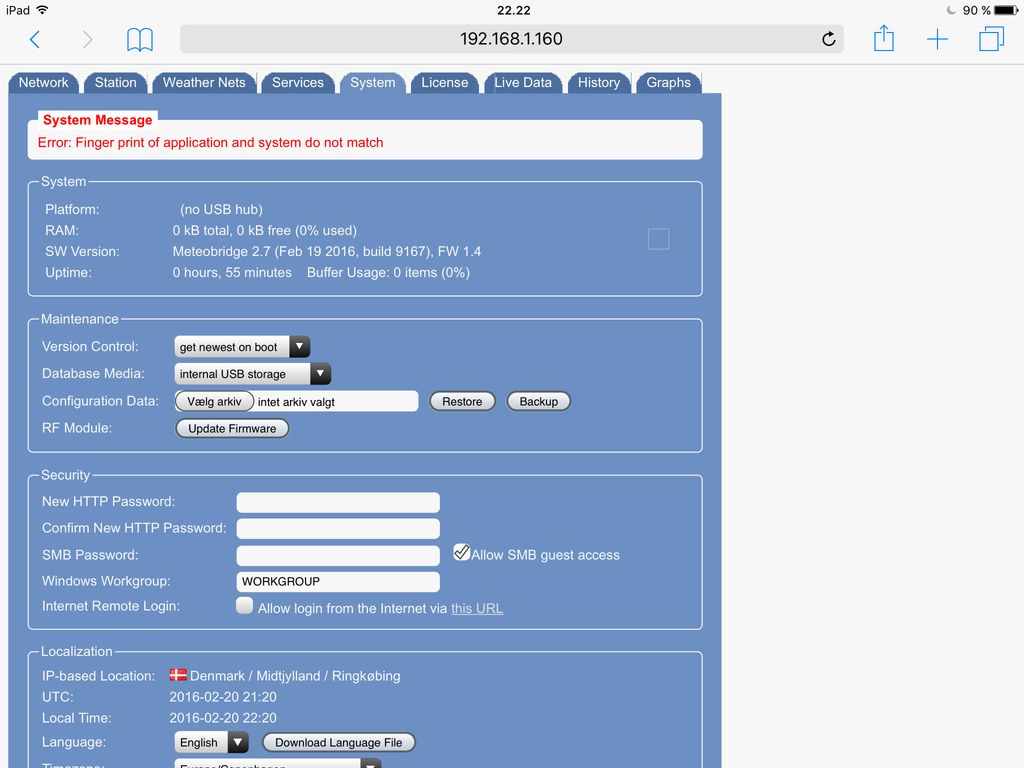Click the empty checkbox in System panel
Screen dimensions: 1024x768
click(658, 239)
